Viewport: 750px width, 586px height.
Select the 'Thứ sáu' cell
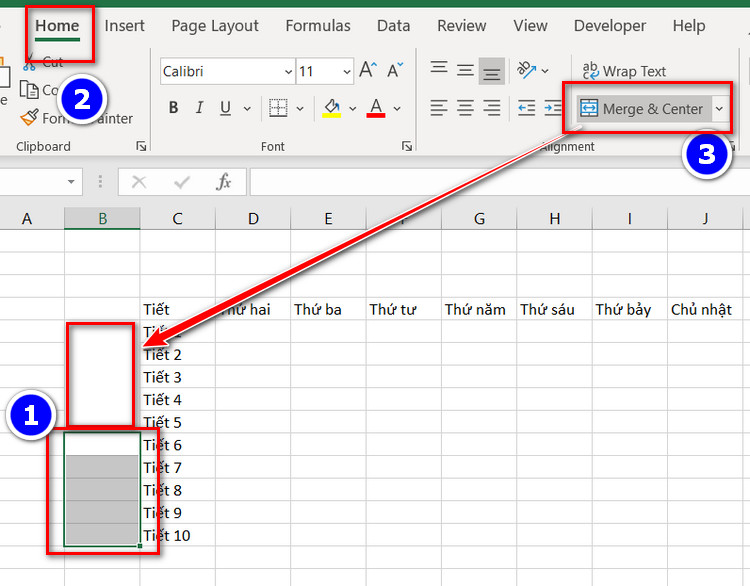tap(554, 309)
